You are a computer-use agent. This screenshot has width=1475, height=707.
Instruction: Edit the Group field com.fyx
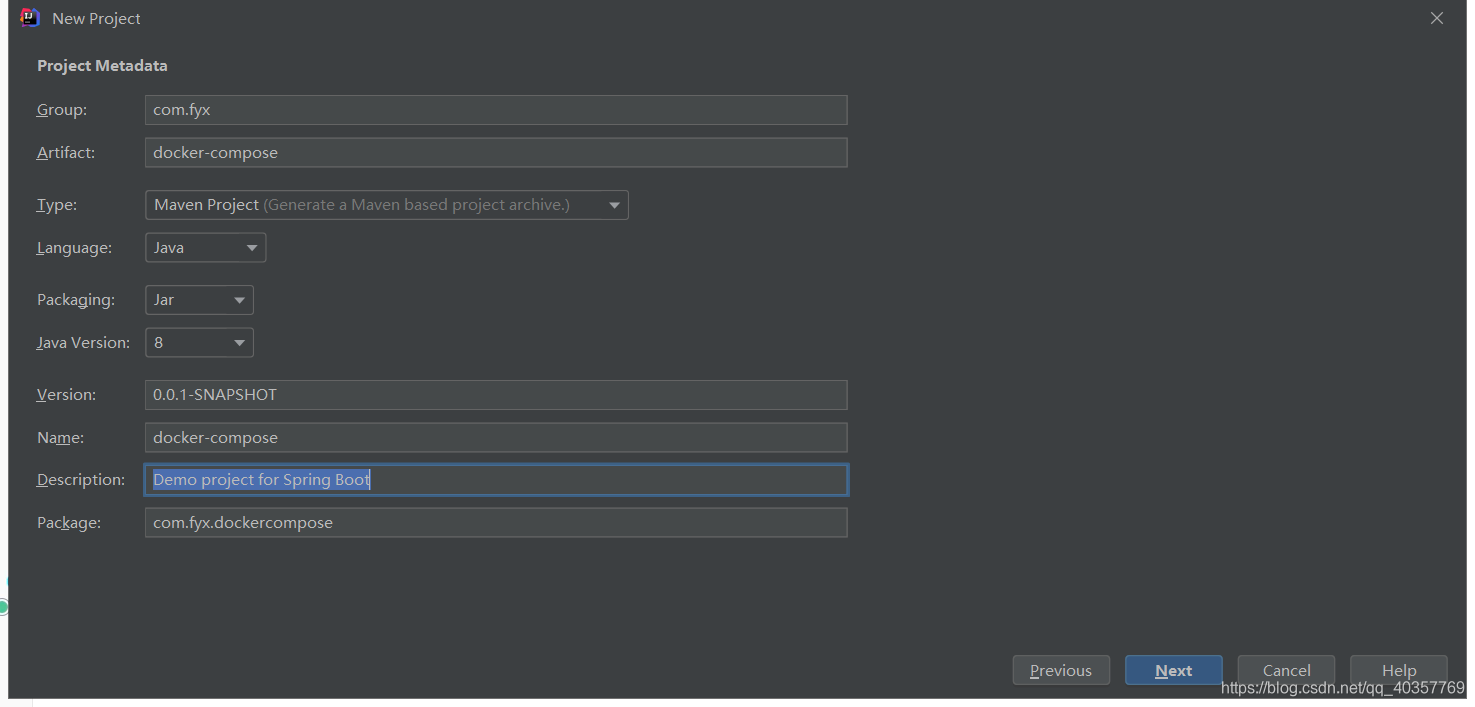[x=496, y=110]
